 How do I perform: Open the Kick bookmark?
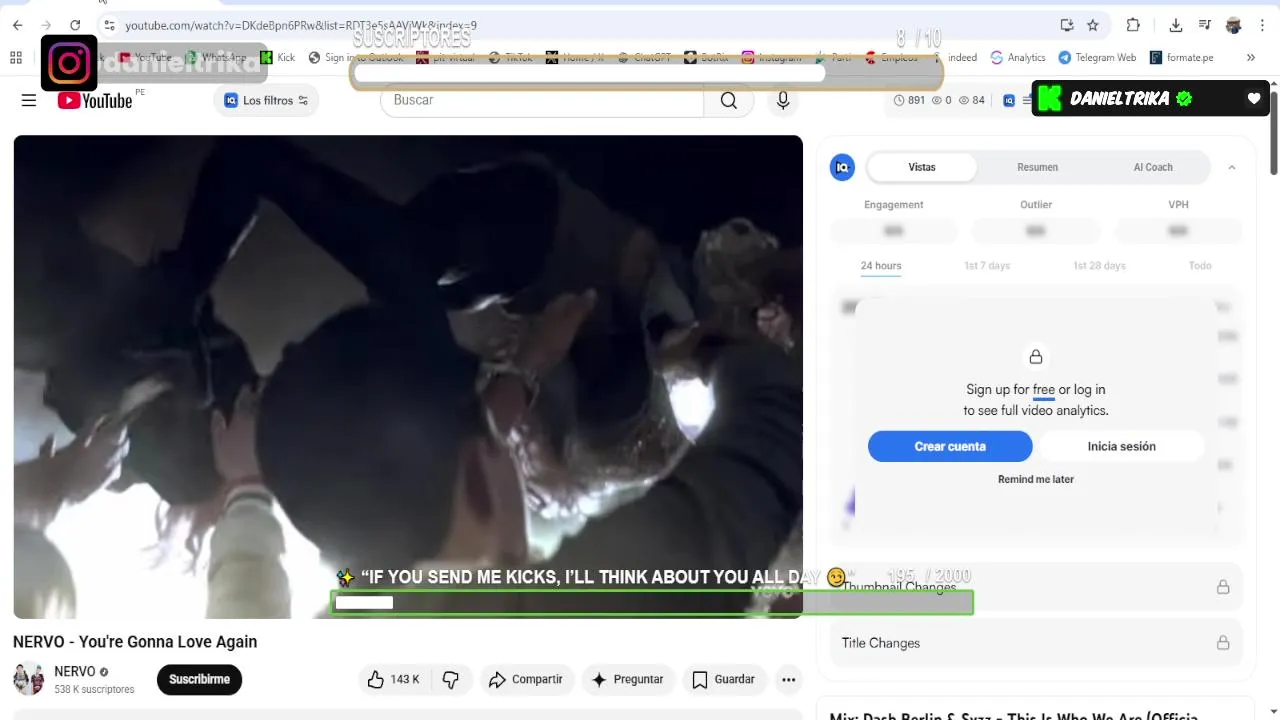[x=278, y=57]
